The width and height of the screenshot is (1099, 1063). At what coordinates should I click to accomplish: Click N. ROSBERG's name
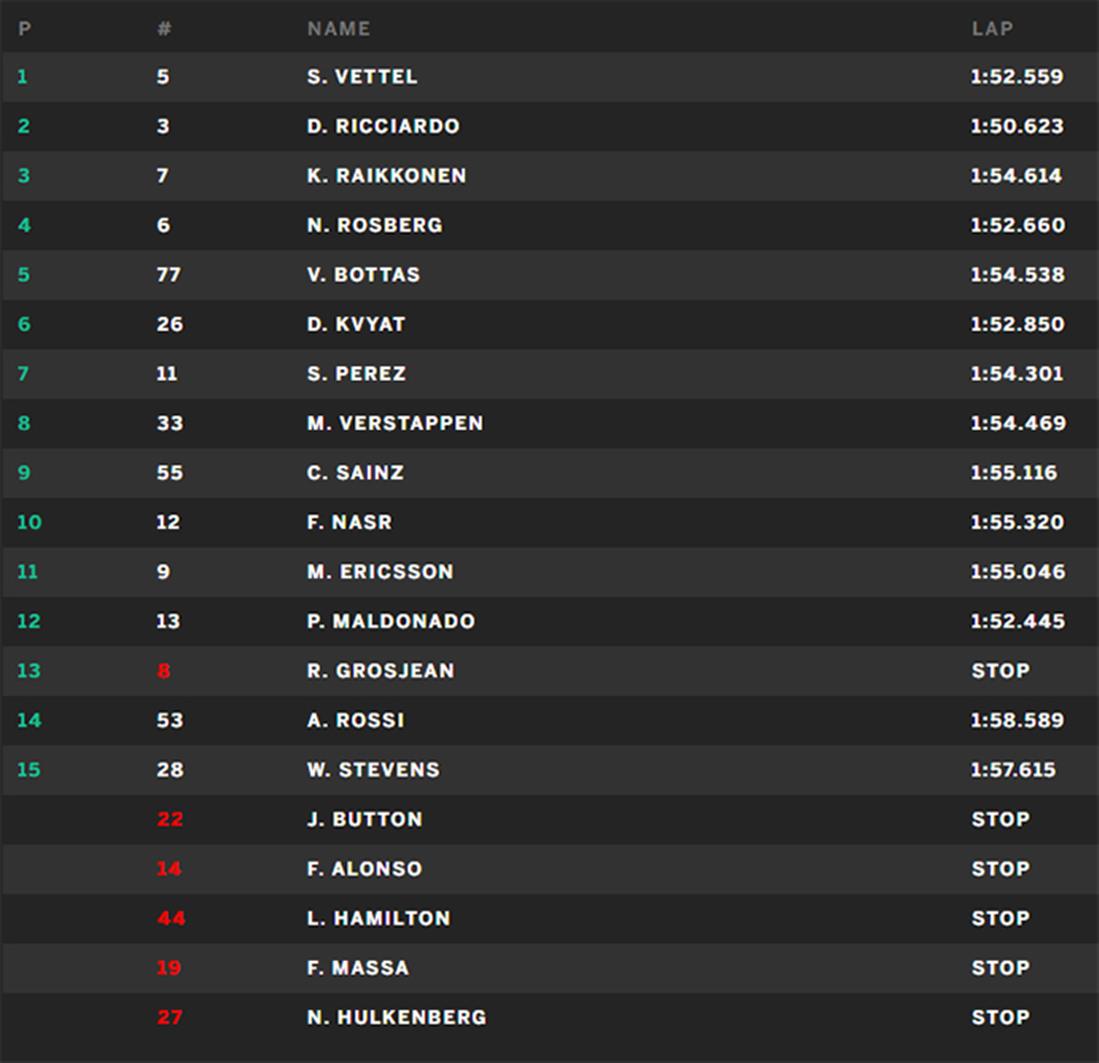pos(374,225)
